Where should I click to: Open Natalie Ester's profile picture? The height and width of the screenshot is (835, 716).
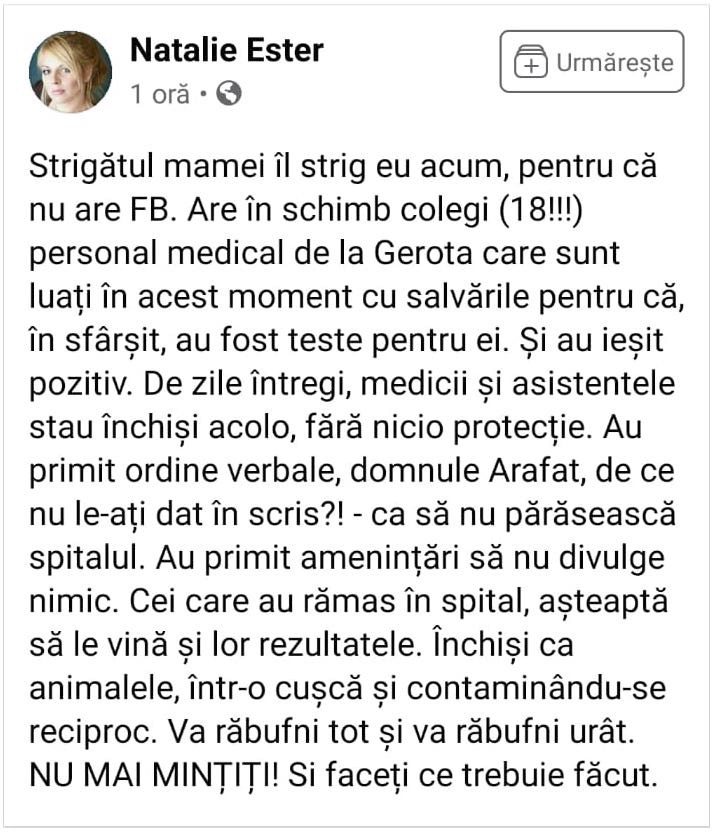(x=70, y=71)
